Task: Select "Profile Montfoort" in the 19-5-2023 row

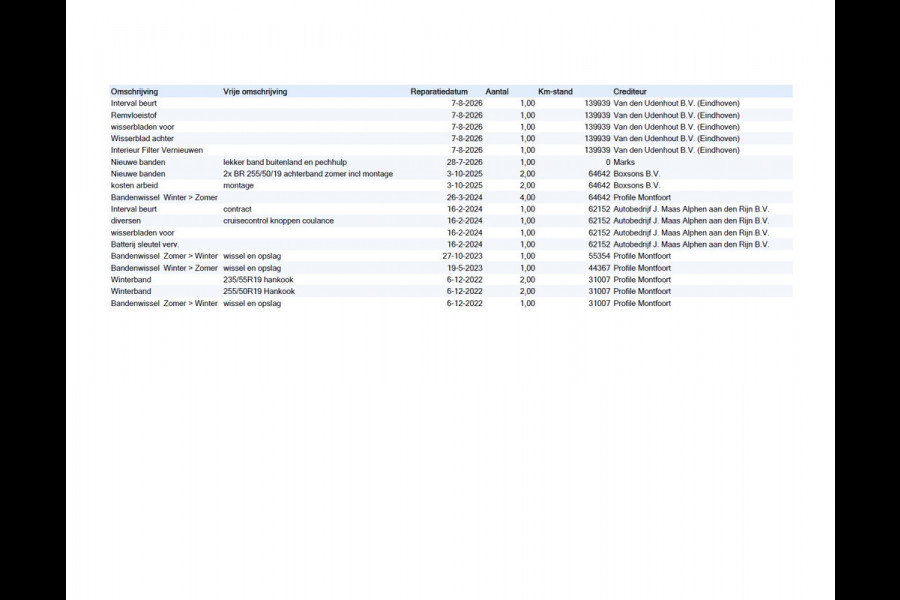Action: (642, 268)
